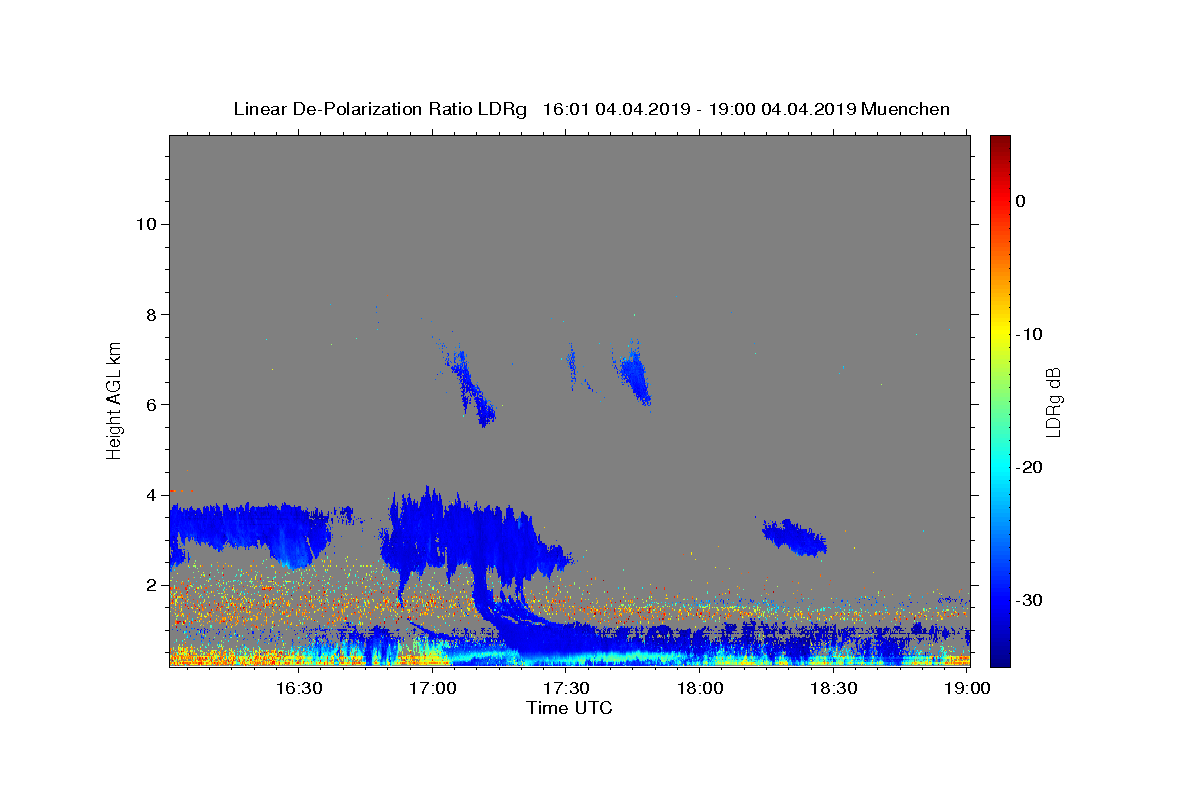Screen dimensions: 1200x800
Task: Click the colorbar value -20 label
Action: pos(1028,467)
